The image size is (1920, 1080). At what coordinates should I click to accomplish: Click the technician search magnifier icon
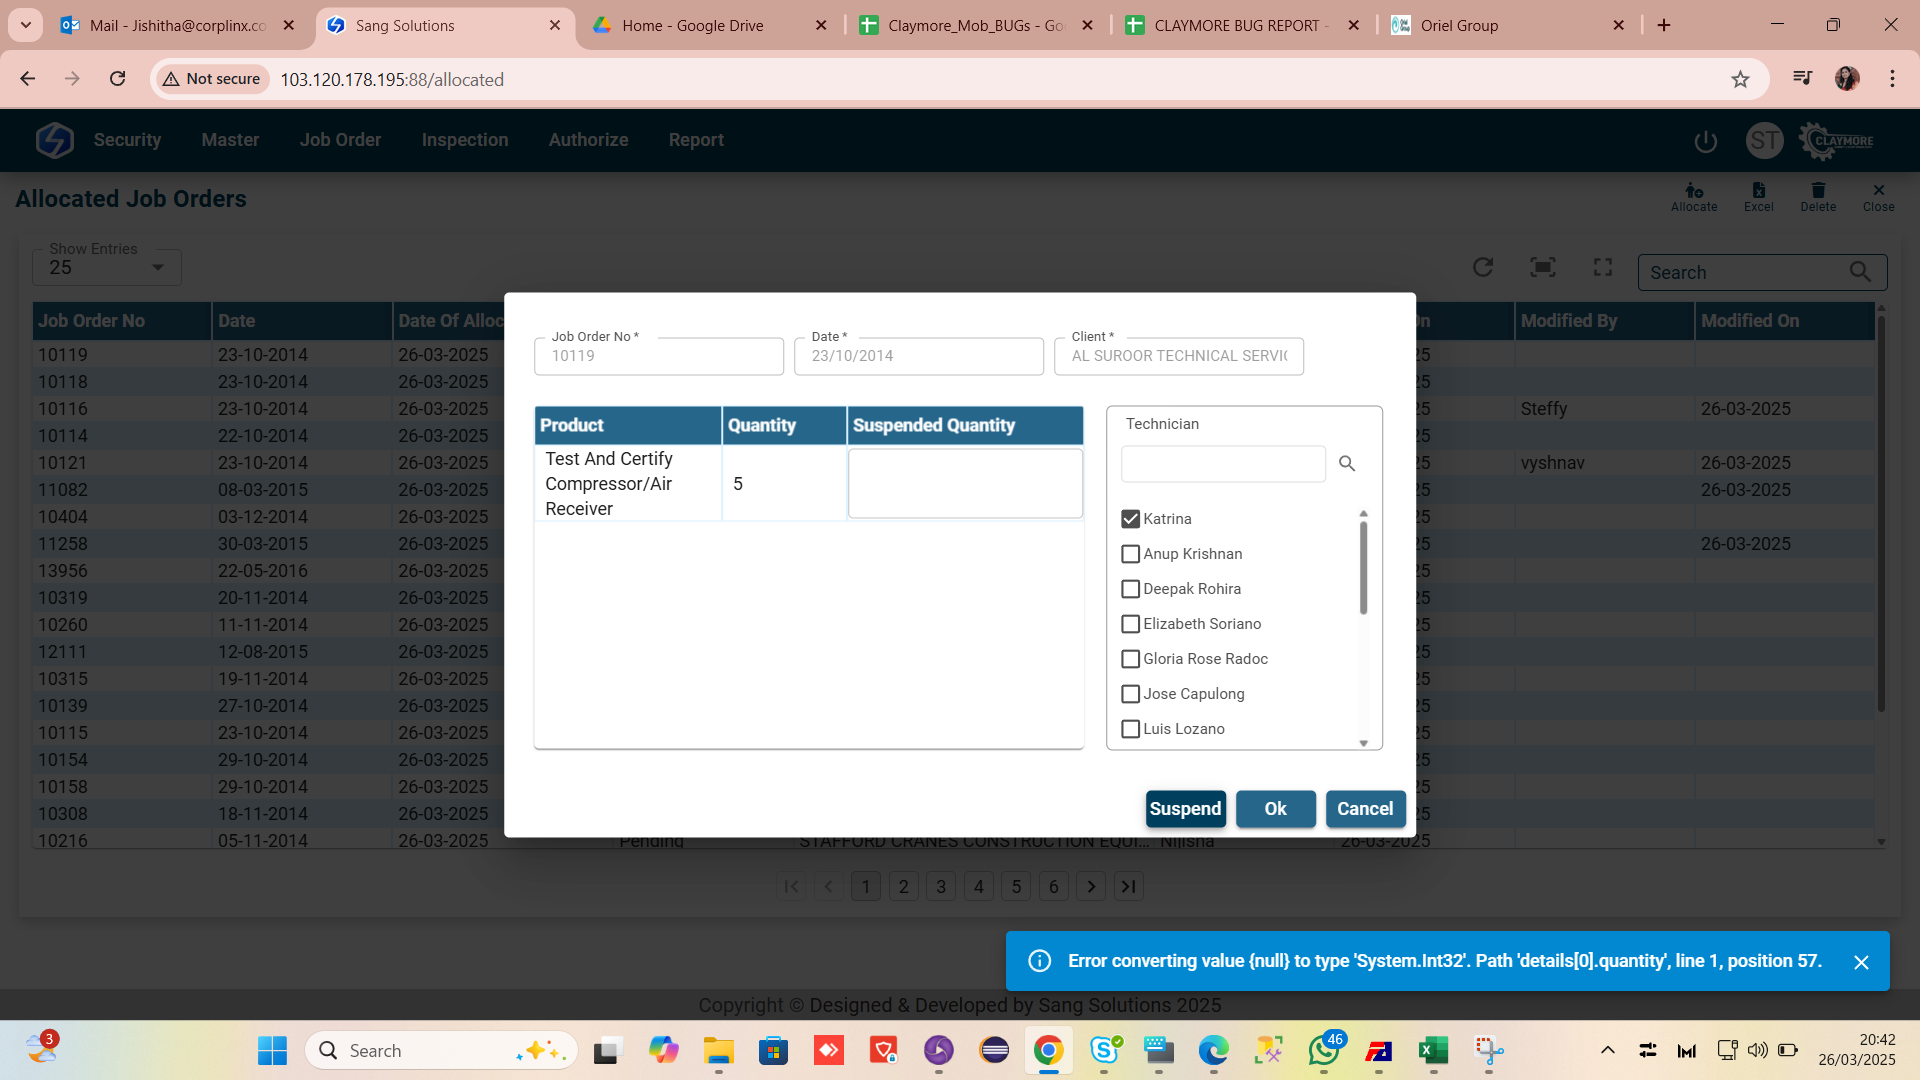coord(1347,464)
